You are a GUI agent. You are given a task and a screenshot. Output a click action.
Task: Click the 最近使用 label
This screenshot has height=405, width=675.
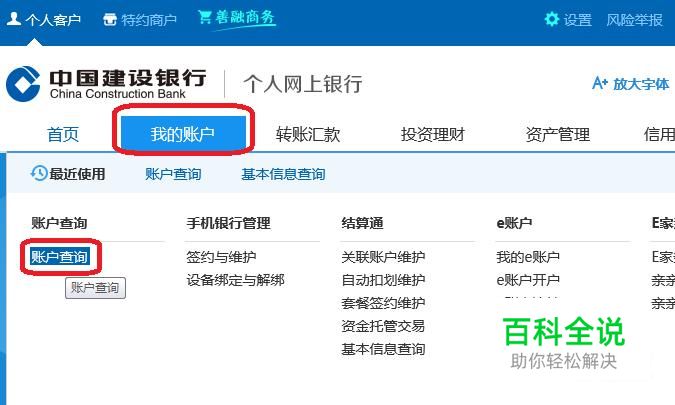77,174
